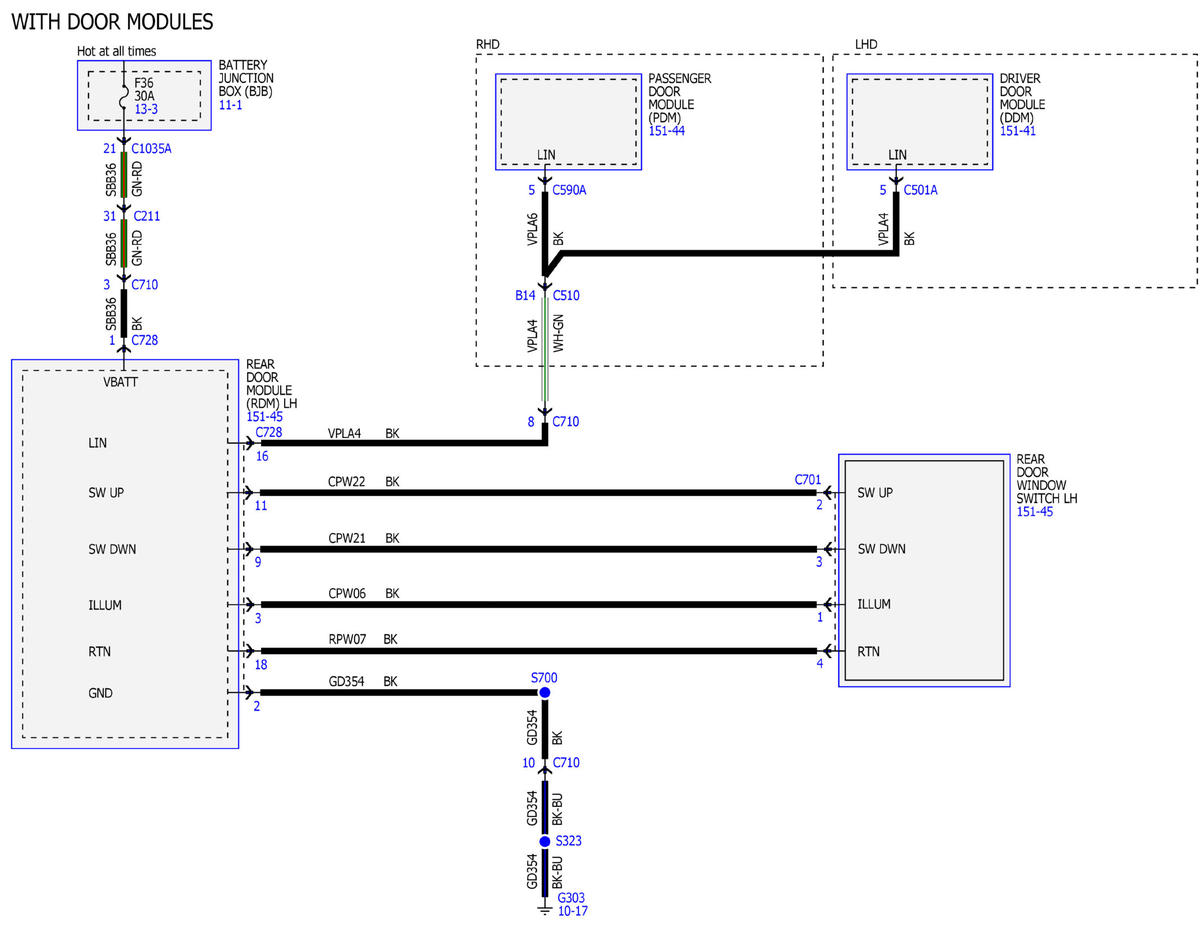1200x927 pixels.
Task: Click SW UP in Rear Door Window Switch
Action: click(x=876, y=493)
